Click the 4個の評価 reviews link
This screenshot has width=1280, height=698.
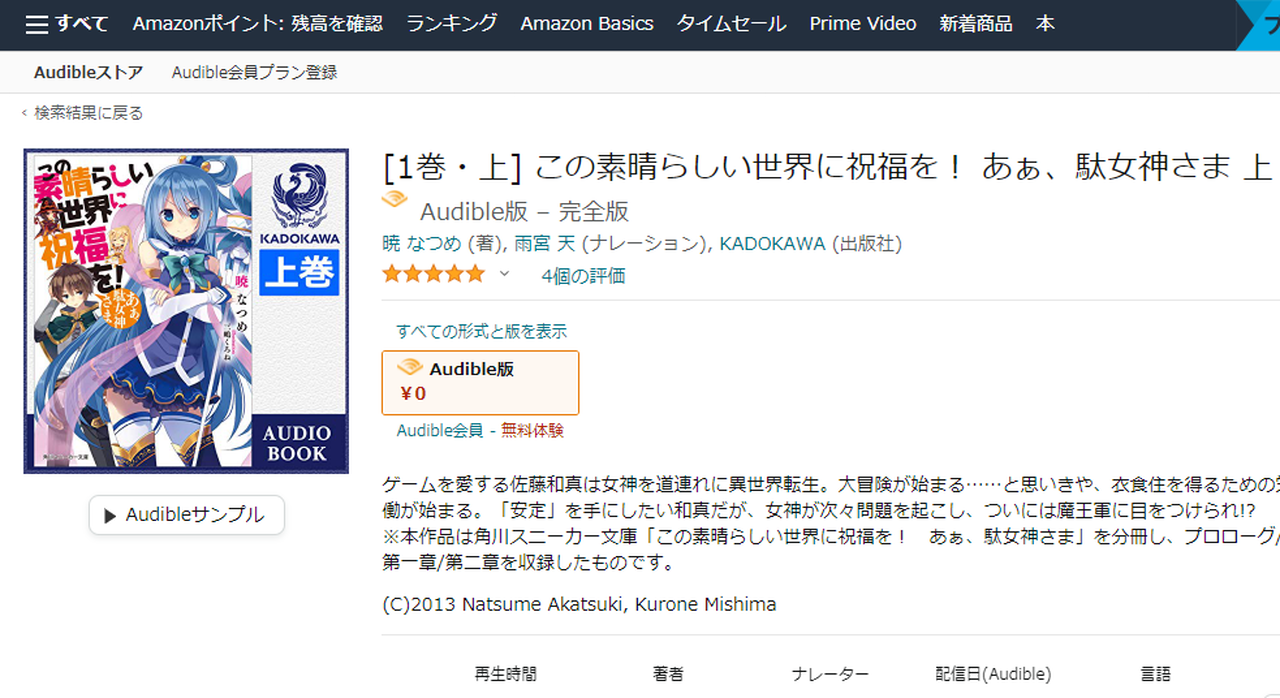click(583, 276)
